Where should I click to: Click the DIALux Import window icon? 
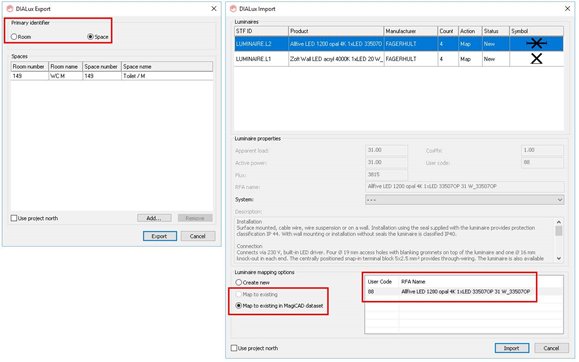coord(233,8)
